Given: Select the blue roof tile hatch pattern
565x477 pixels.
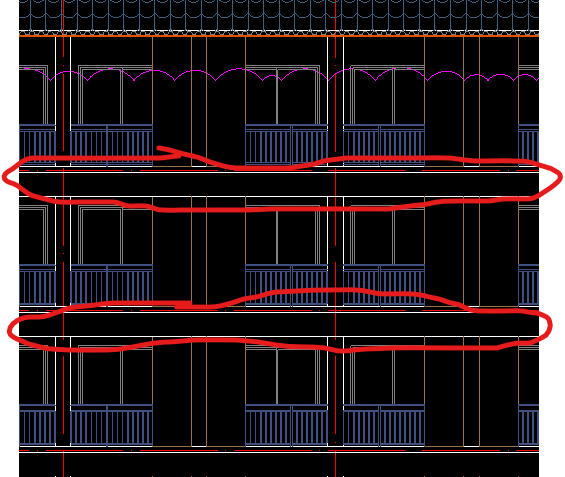Looking at the screenshot, I should click(x=279, y=15).
